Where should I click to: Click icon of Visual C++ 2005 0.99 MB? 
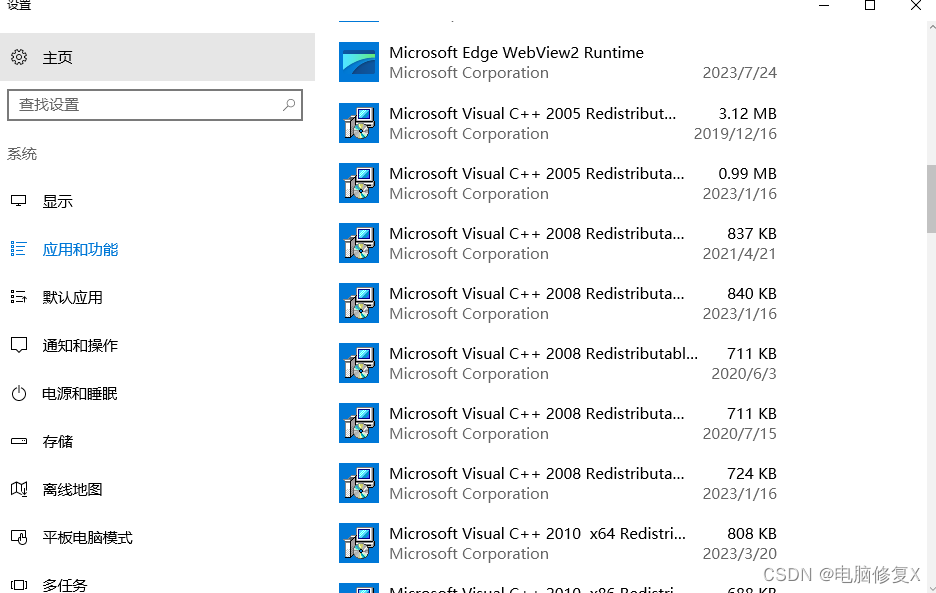[359, 183]
